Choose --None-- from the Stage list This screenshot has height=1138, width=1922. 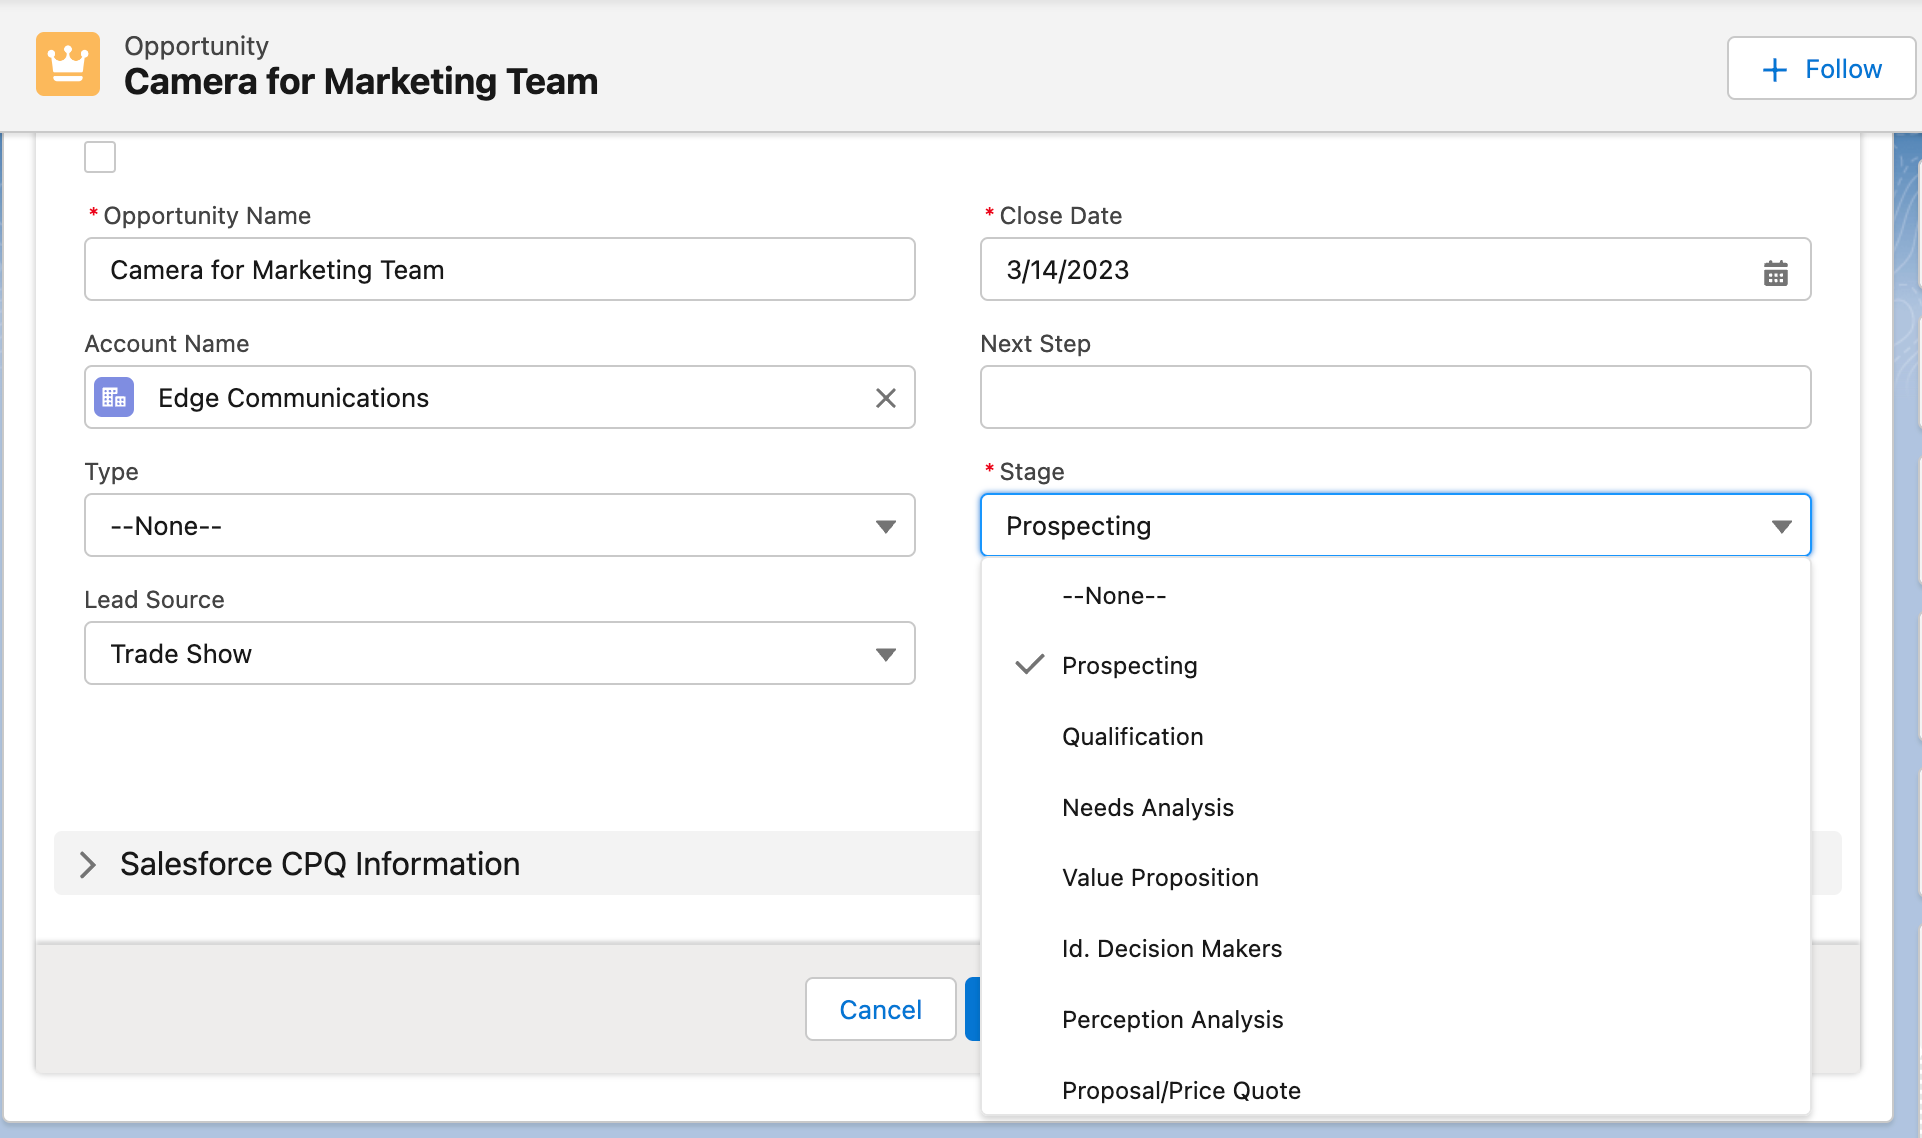click(1113, 595)
